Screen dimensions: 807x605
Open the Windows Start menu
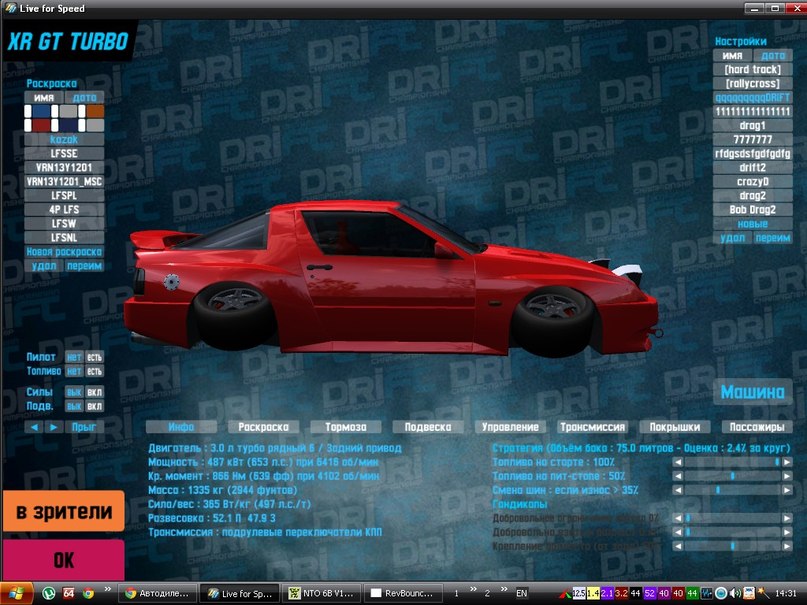[x=16, y=593]
